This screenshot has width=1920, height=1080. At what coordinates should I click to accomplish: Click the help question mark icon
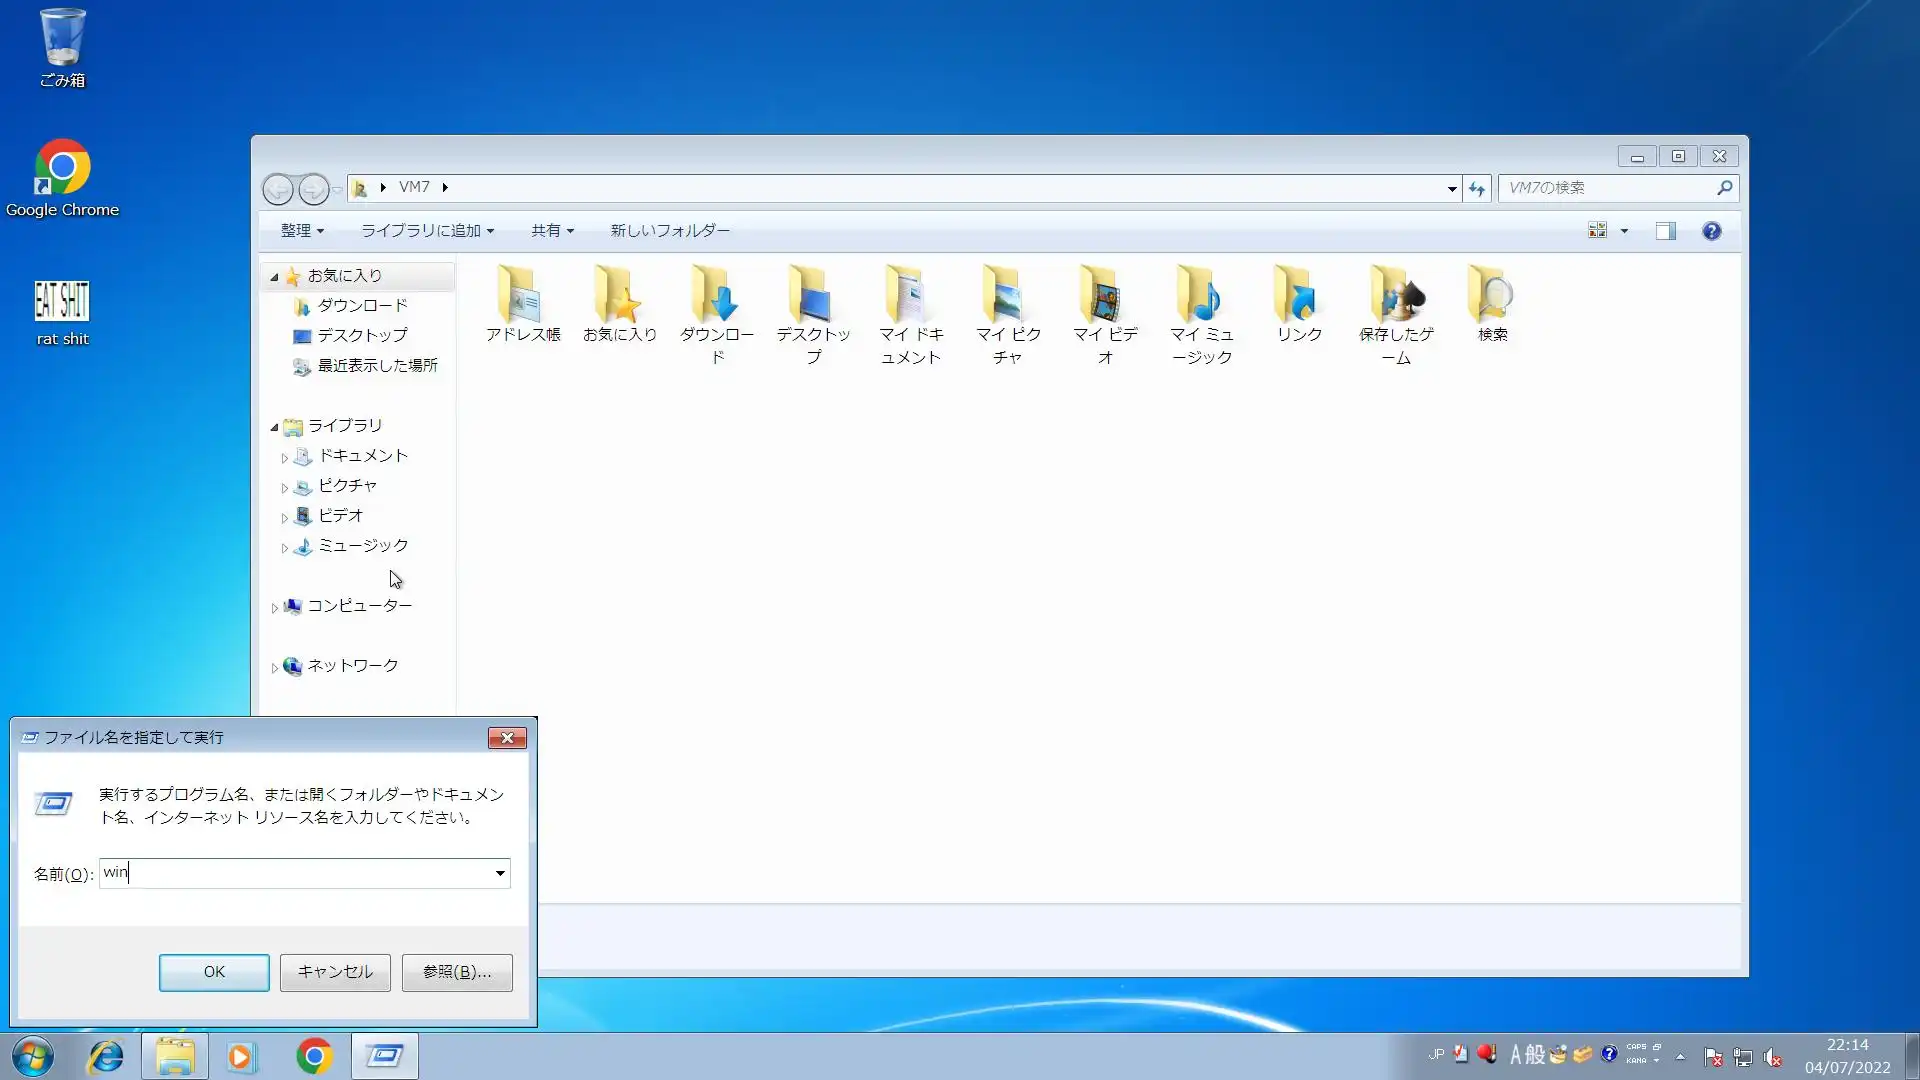pyautogui.click(x=1711, y=231)
